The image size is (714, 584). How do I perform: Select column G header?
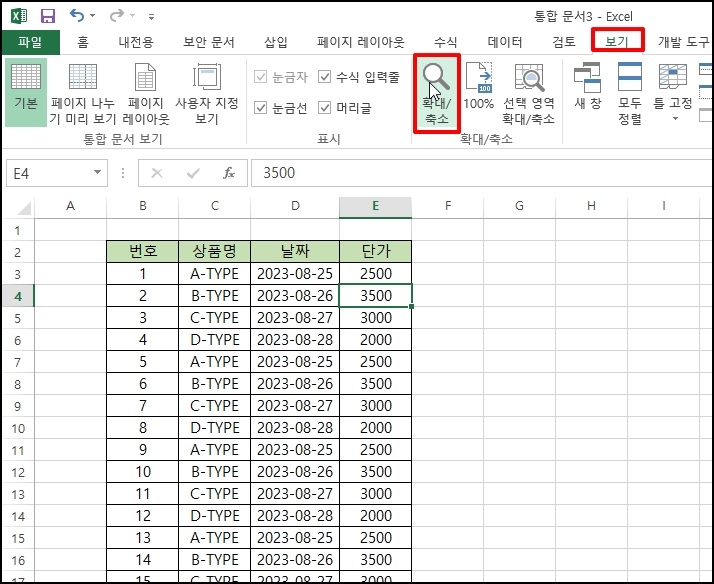point(519,206)
